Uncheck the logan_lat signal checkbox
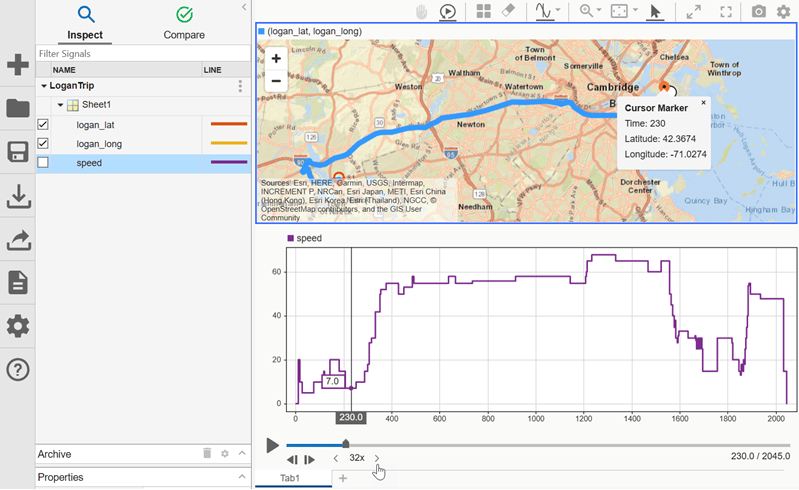This screenshot has height=490, width=799. coord(43,124)
